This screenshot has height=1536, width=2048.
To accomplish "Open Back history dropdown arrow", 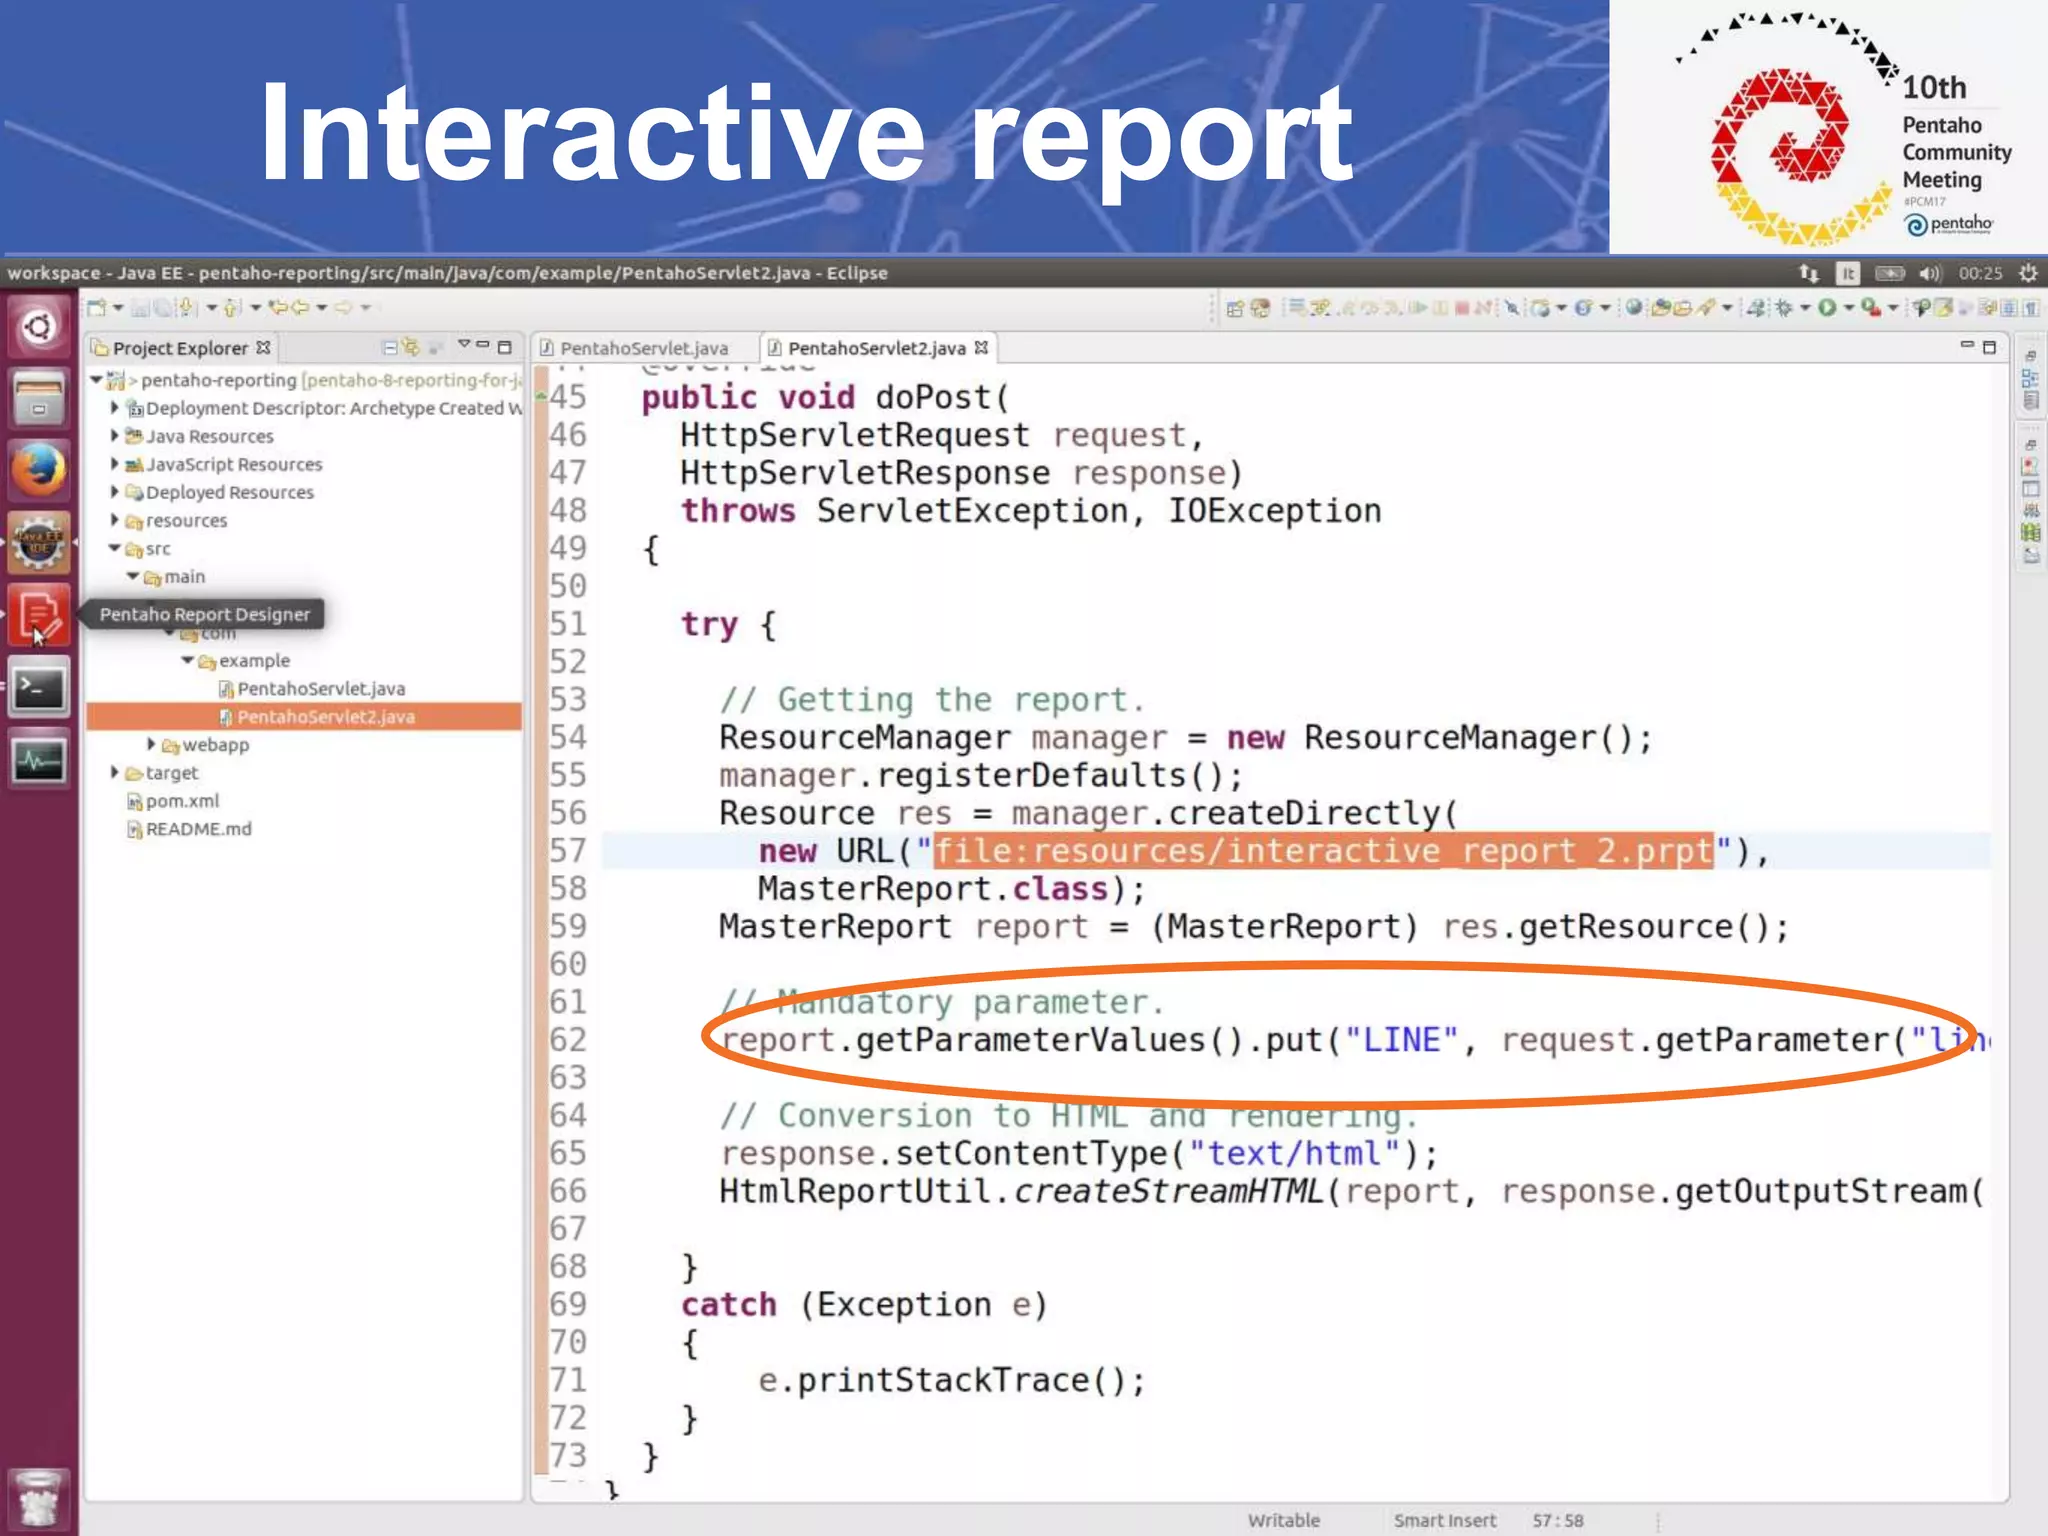I will 322,307.
